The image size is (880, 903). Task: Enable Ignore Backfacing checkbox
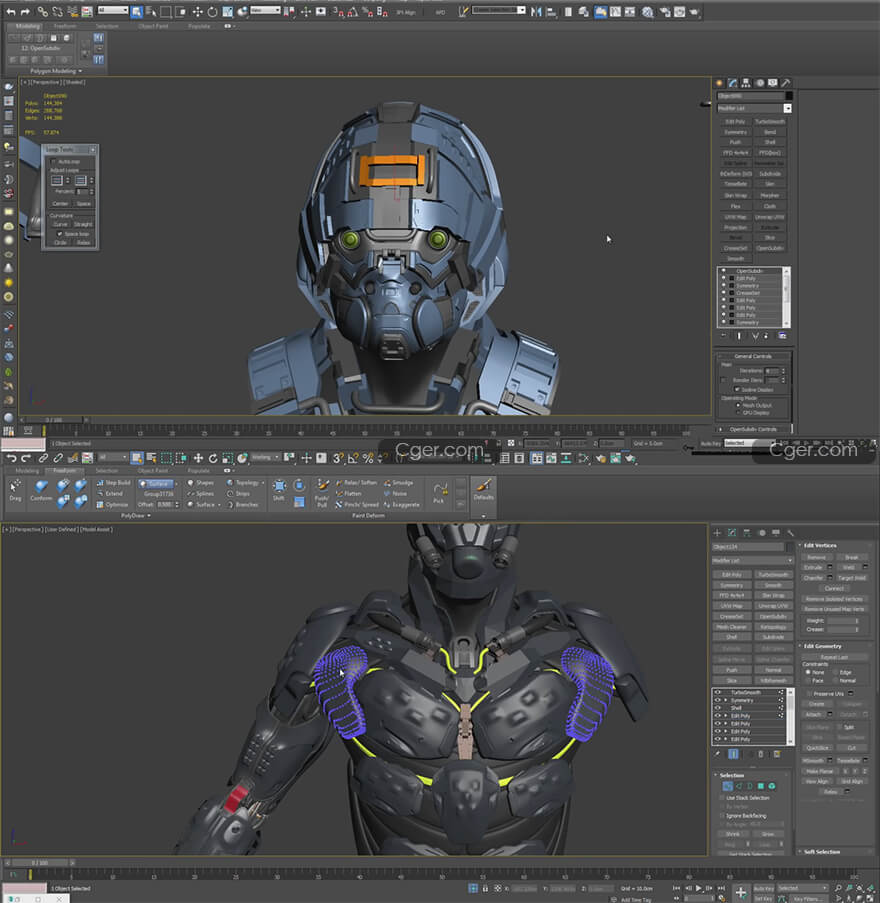coord(722,815)
